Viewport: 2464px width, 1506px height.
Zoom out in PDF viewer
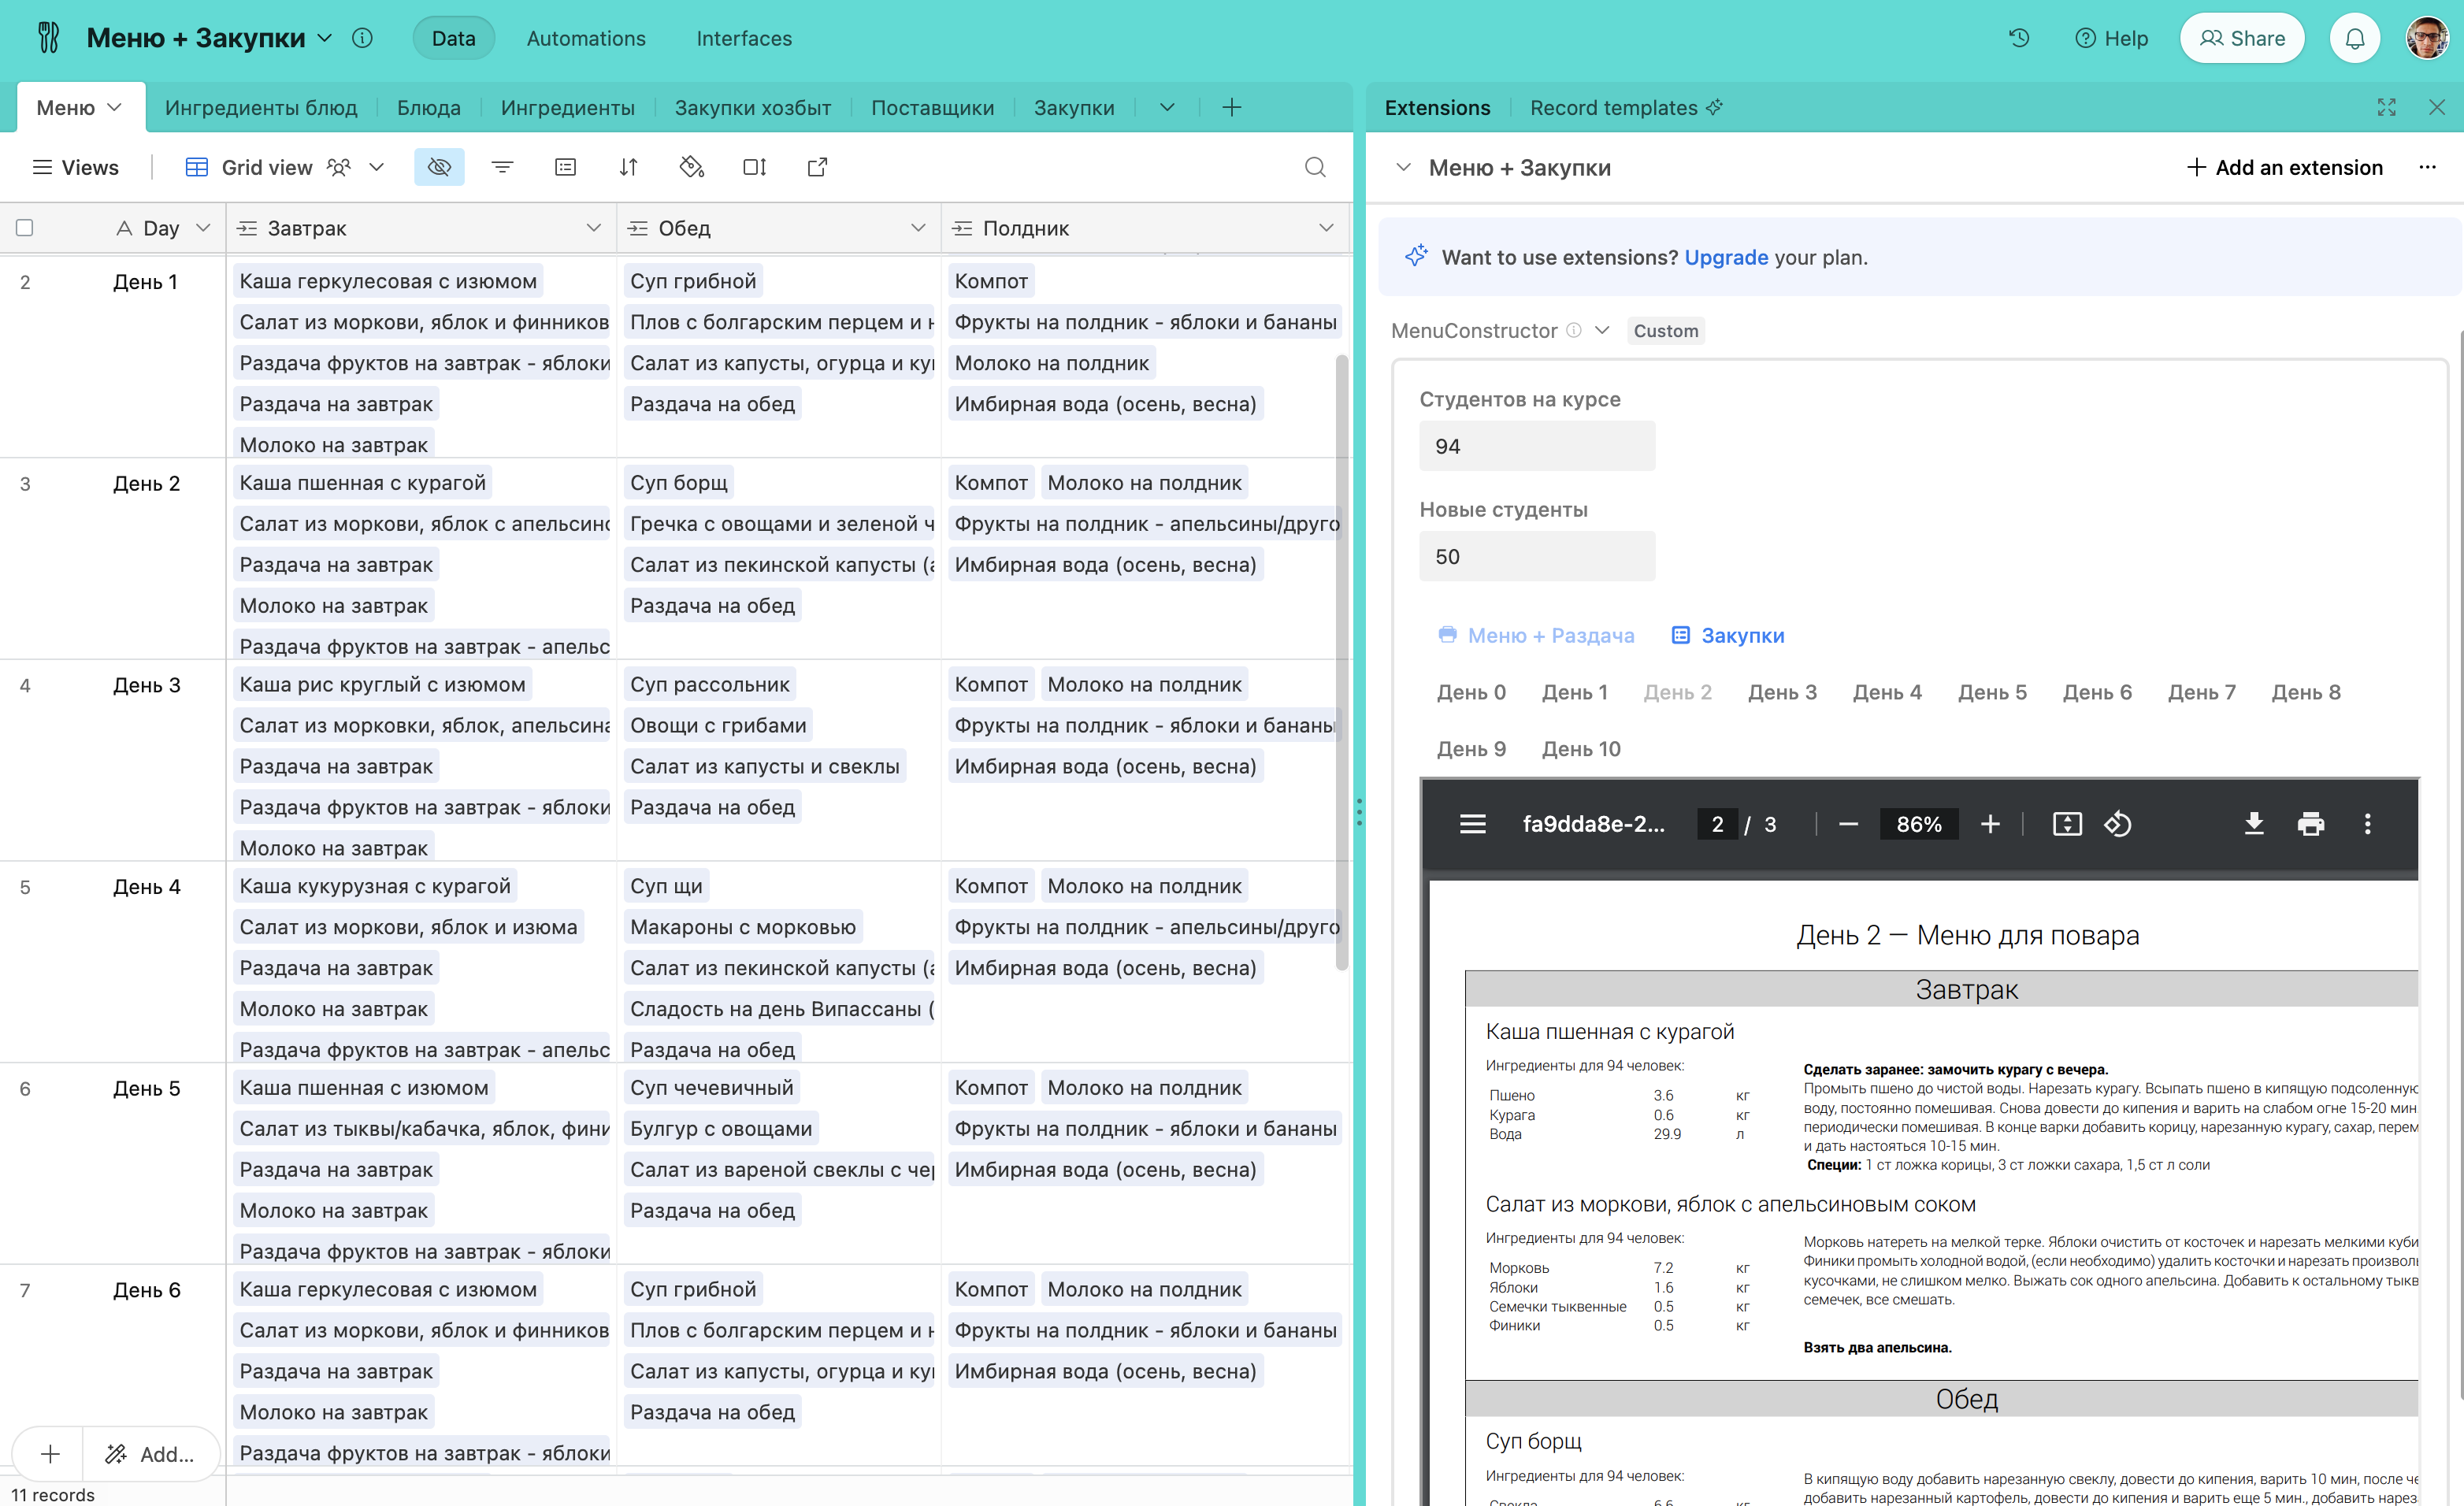pos(1848,824)
